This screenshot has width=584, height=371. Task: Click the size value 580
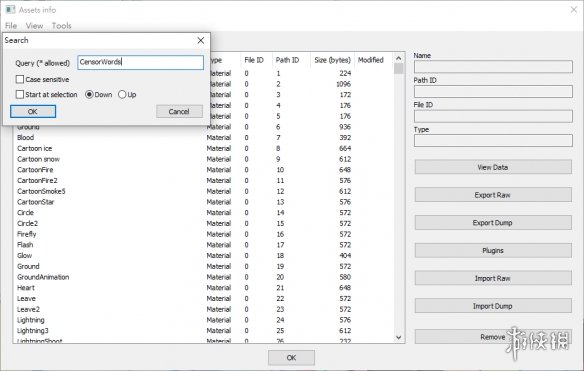[345, 277]
